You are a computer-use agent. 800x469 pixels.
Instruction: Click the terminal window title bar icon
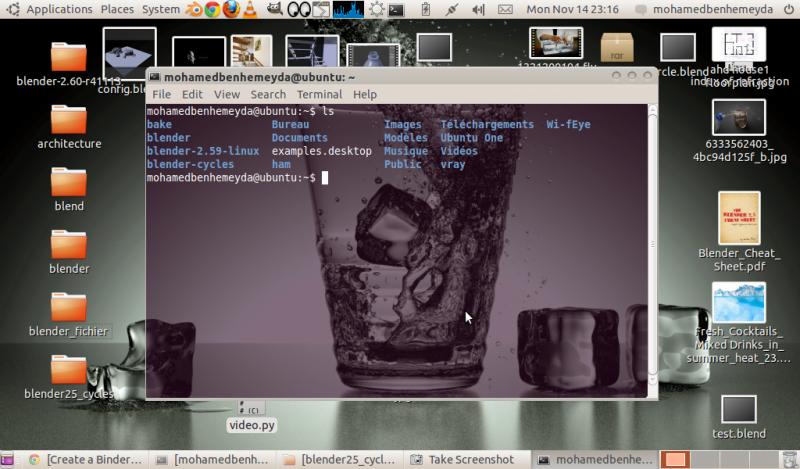pyautogui.click(x=154, y=77)
